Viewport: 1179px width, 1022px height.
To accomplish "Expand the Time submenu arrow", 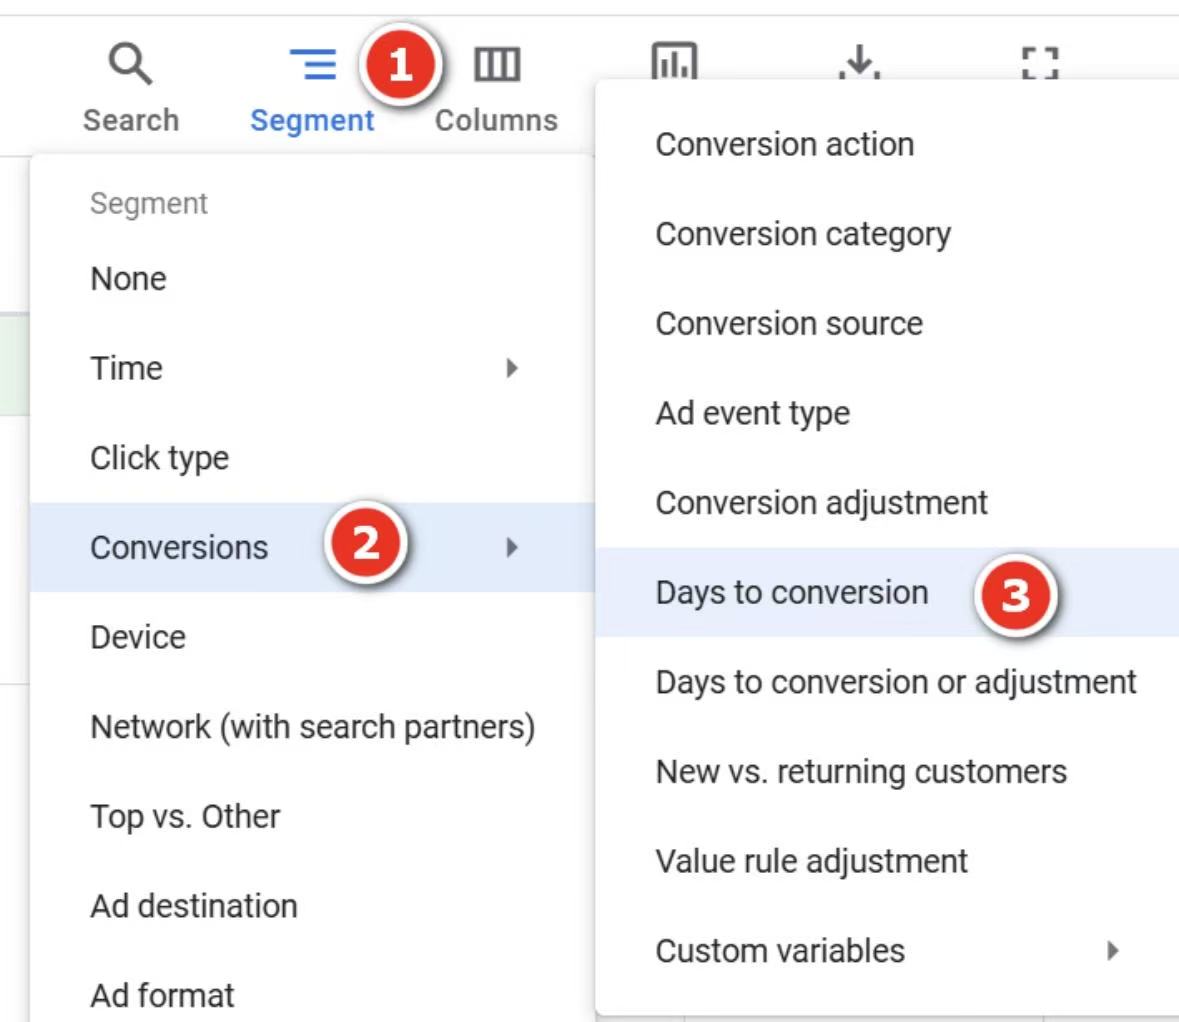I will pos(512,368).
